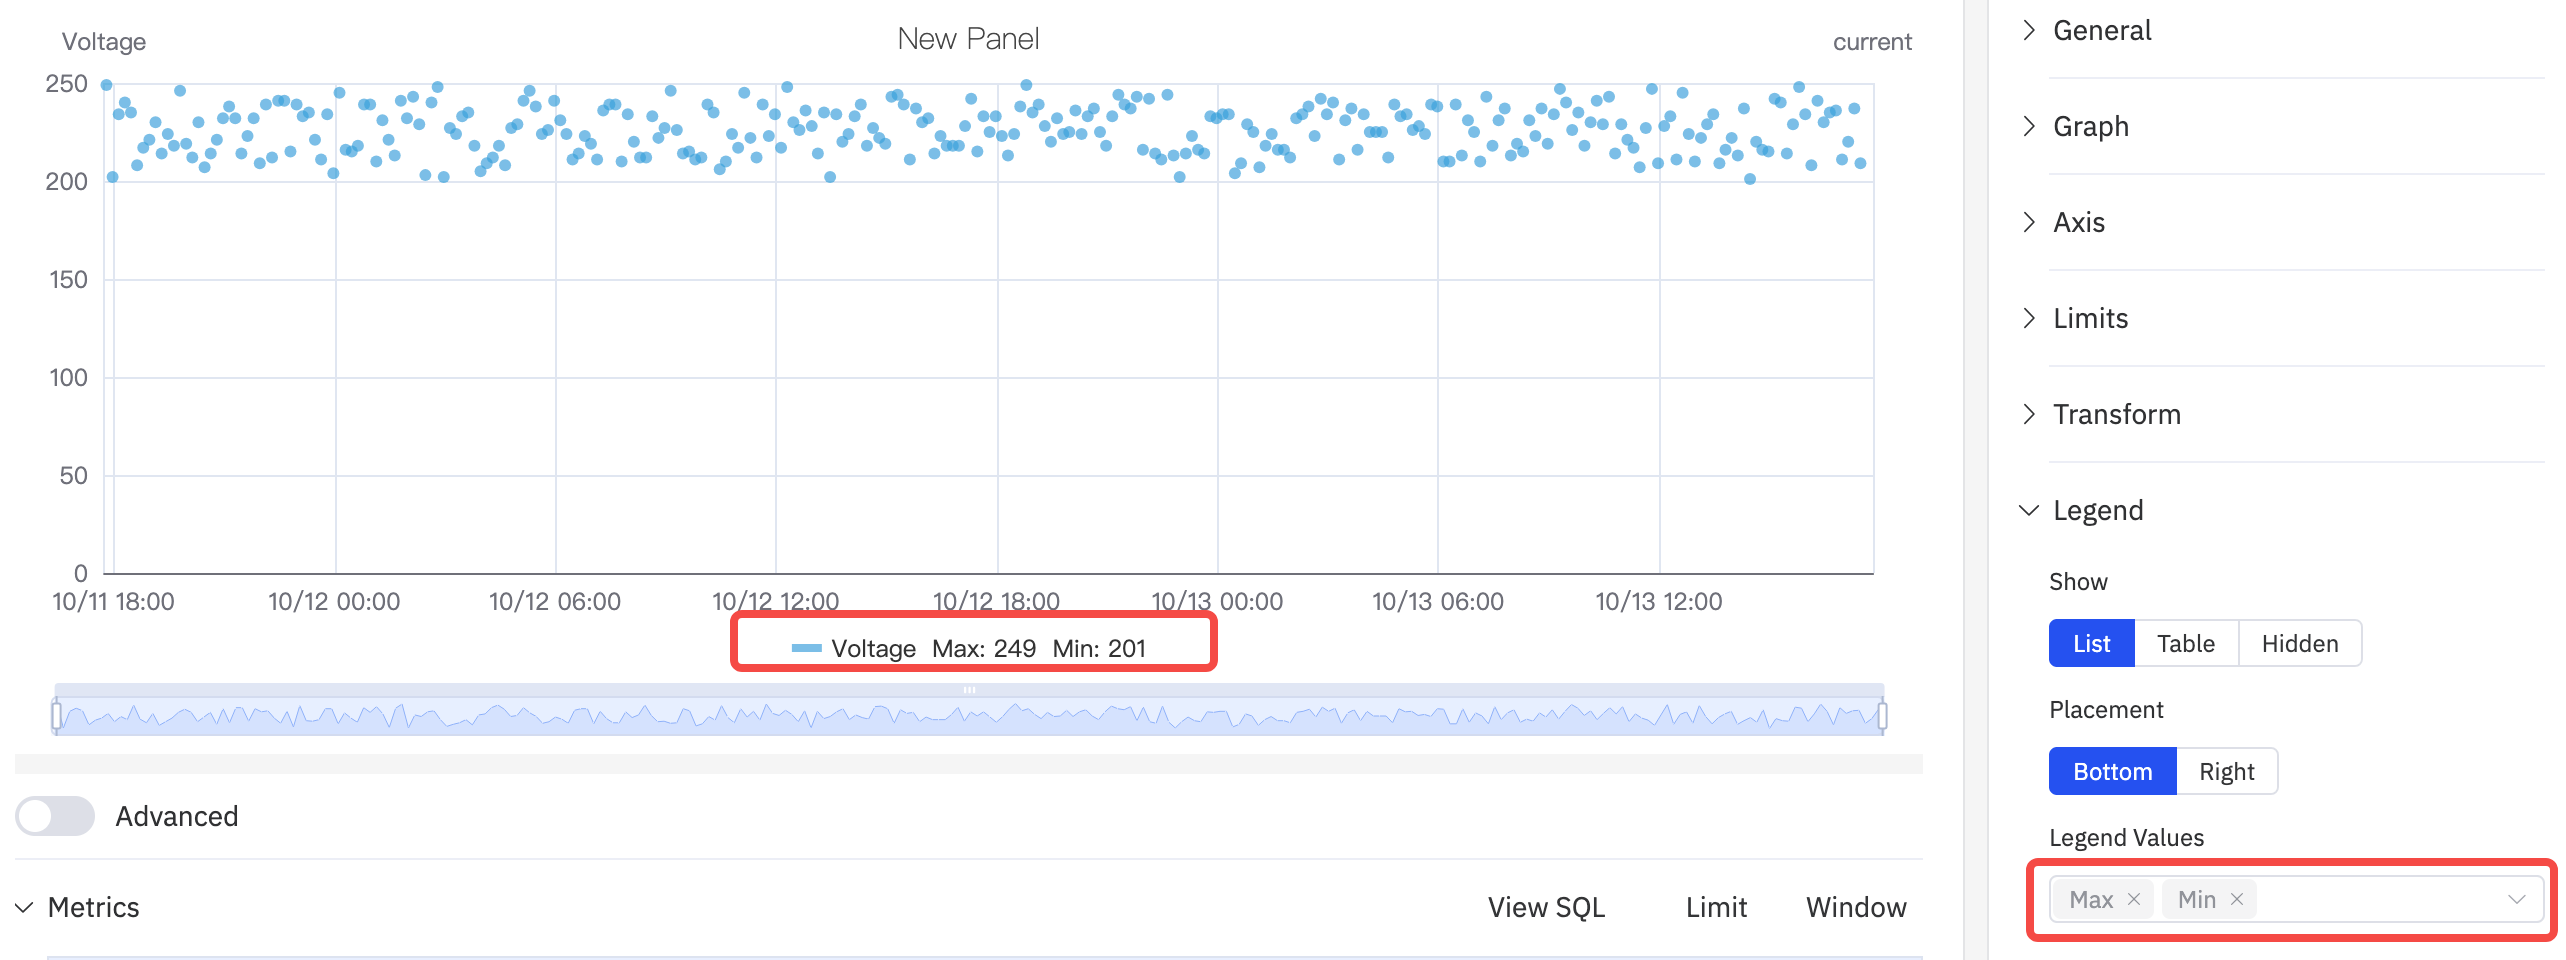Expand the Limits section
The width and height of the screenshot is (2566, 960).
(x=2031, y=317)
